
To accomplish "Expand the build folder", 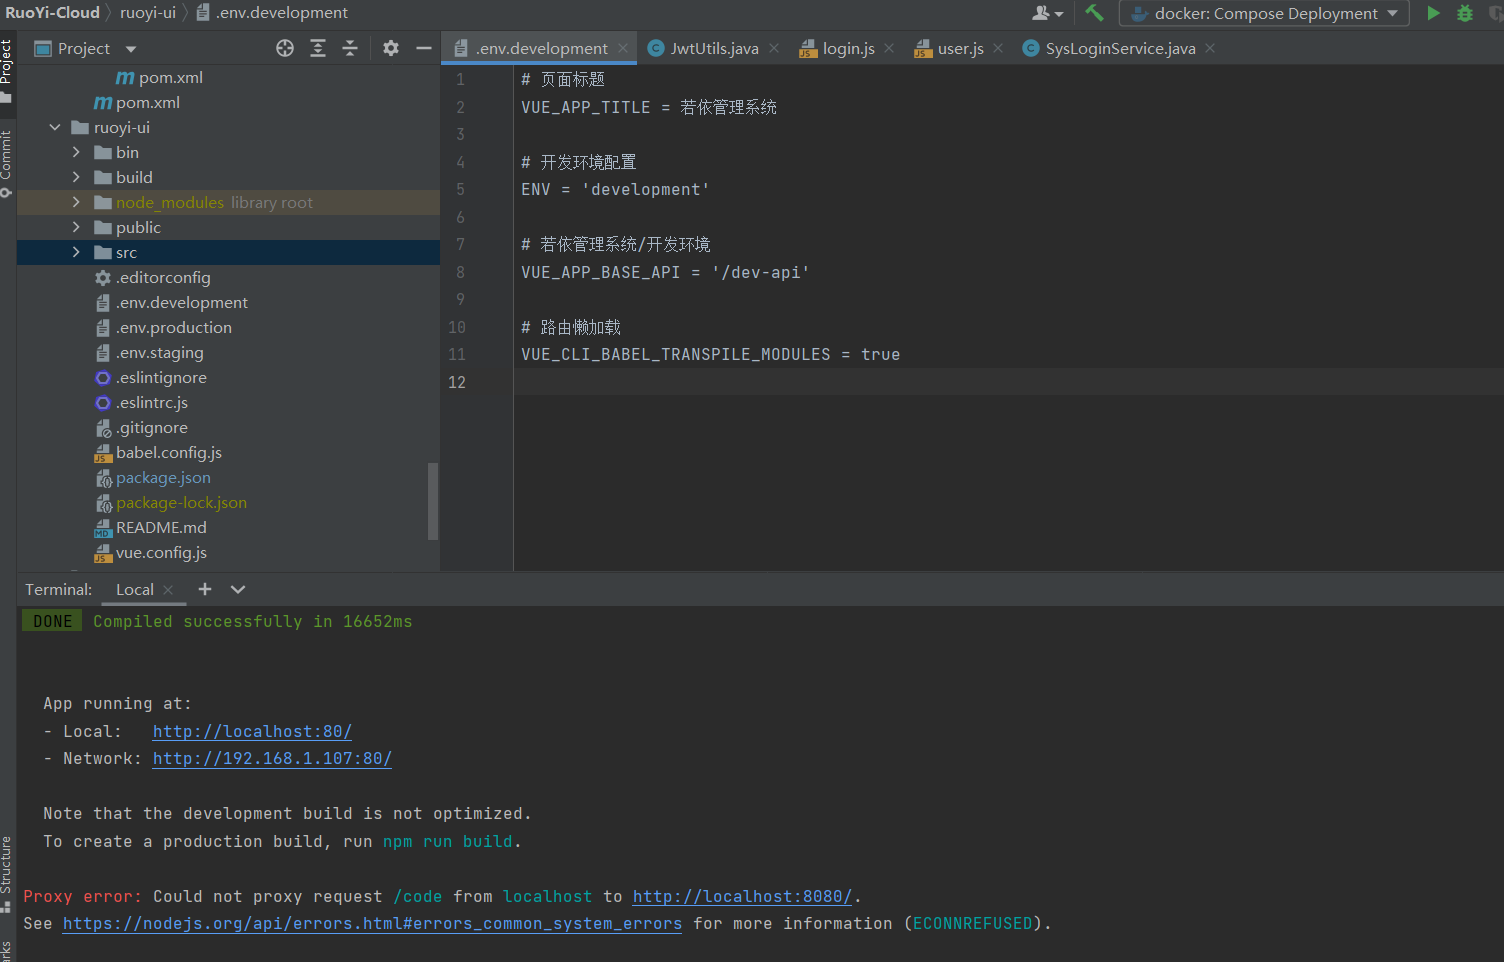I will [x=76, y=177].
